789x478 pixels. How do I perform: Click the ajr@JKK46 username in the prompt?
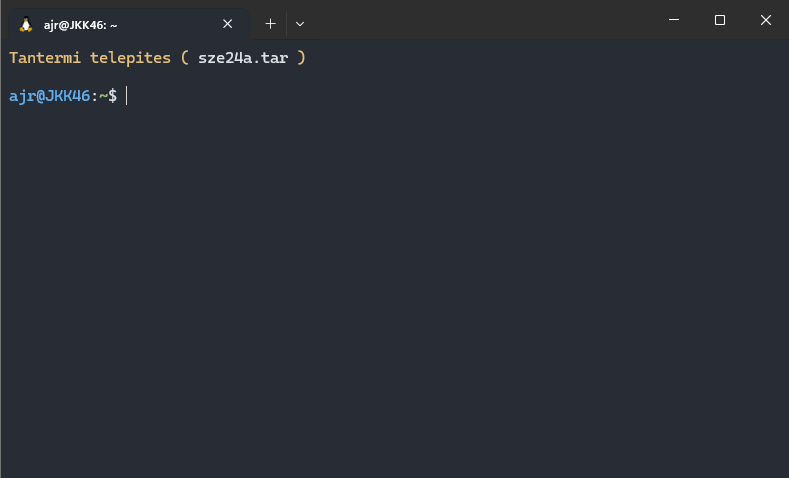click(49, 96)
